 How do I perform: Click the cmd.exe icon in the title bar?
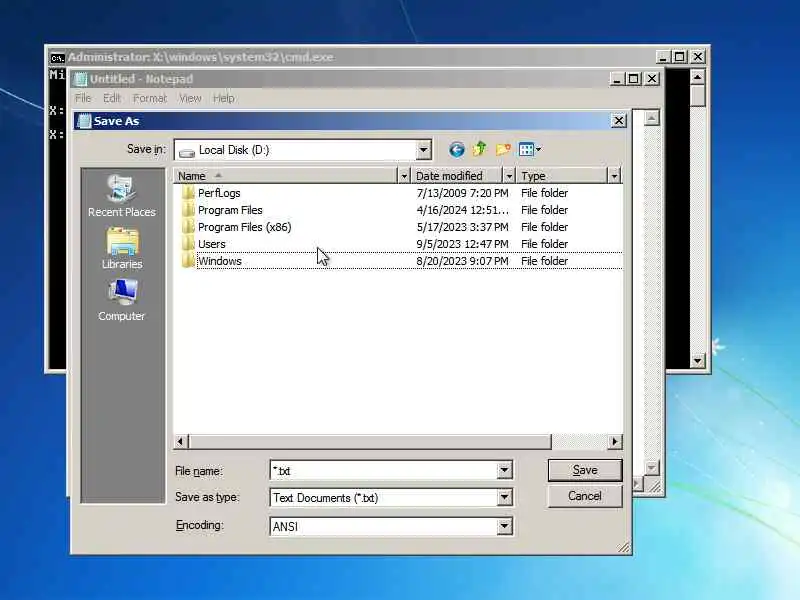[57, 57]
